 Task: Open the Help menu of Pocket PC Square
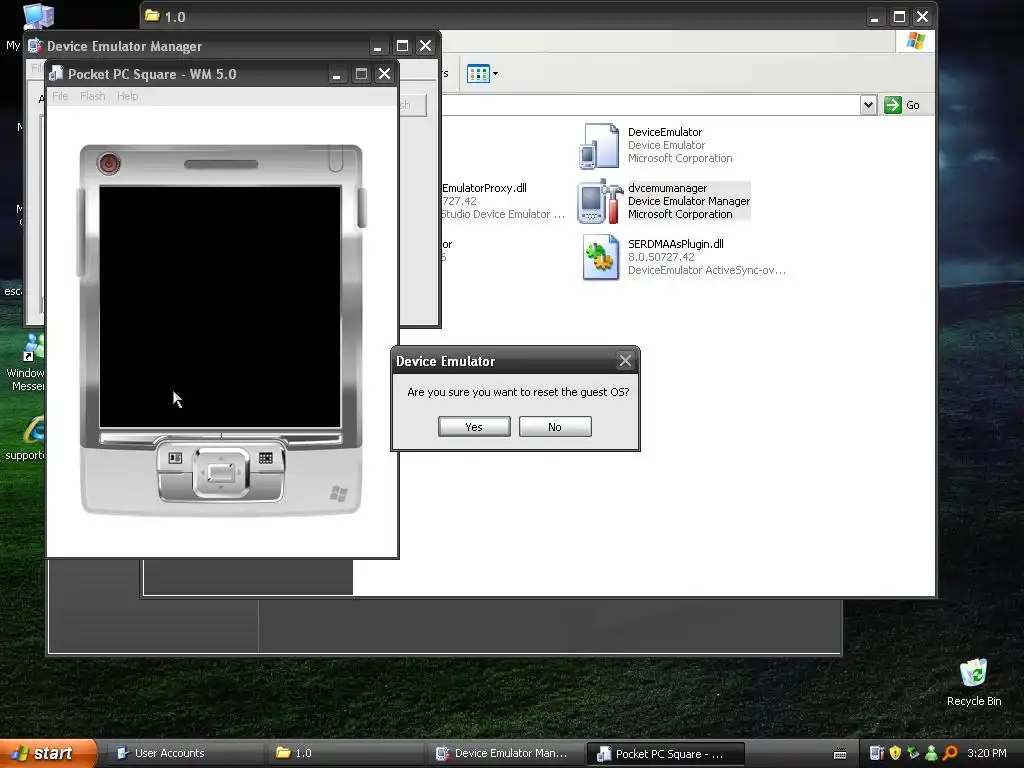click(x=127, y=96)
